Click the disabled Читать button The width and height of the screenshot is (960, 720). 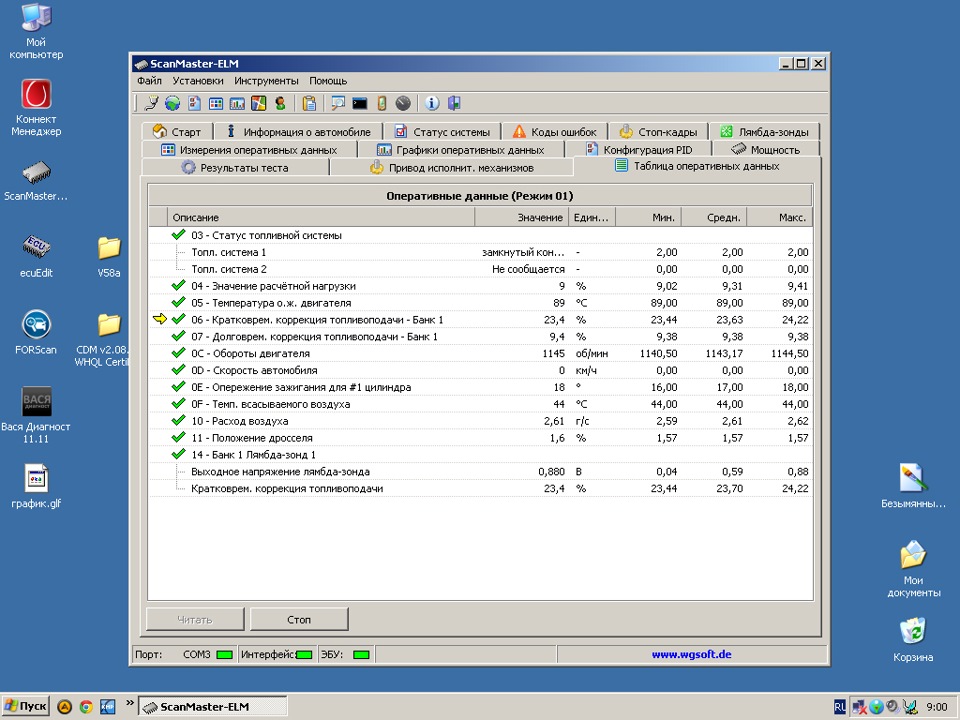pos(195,620)
